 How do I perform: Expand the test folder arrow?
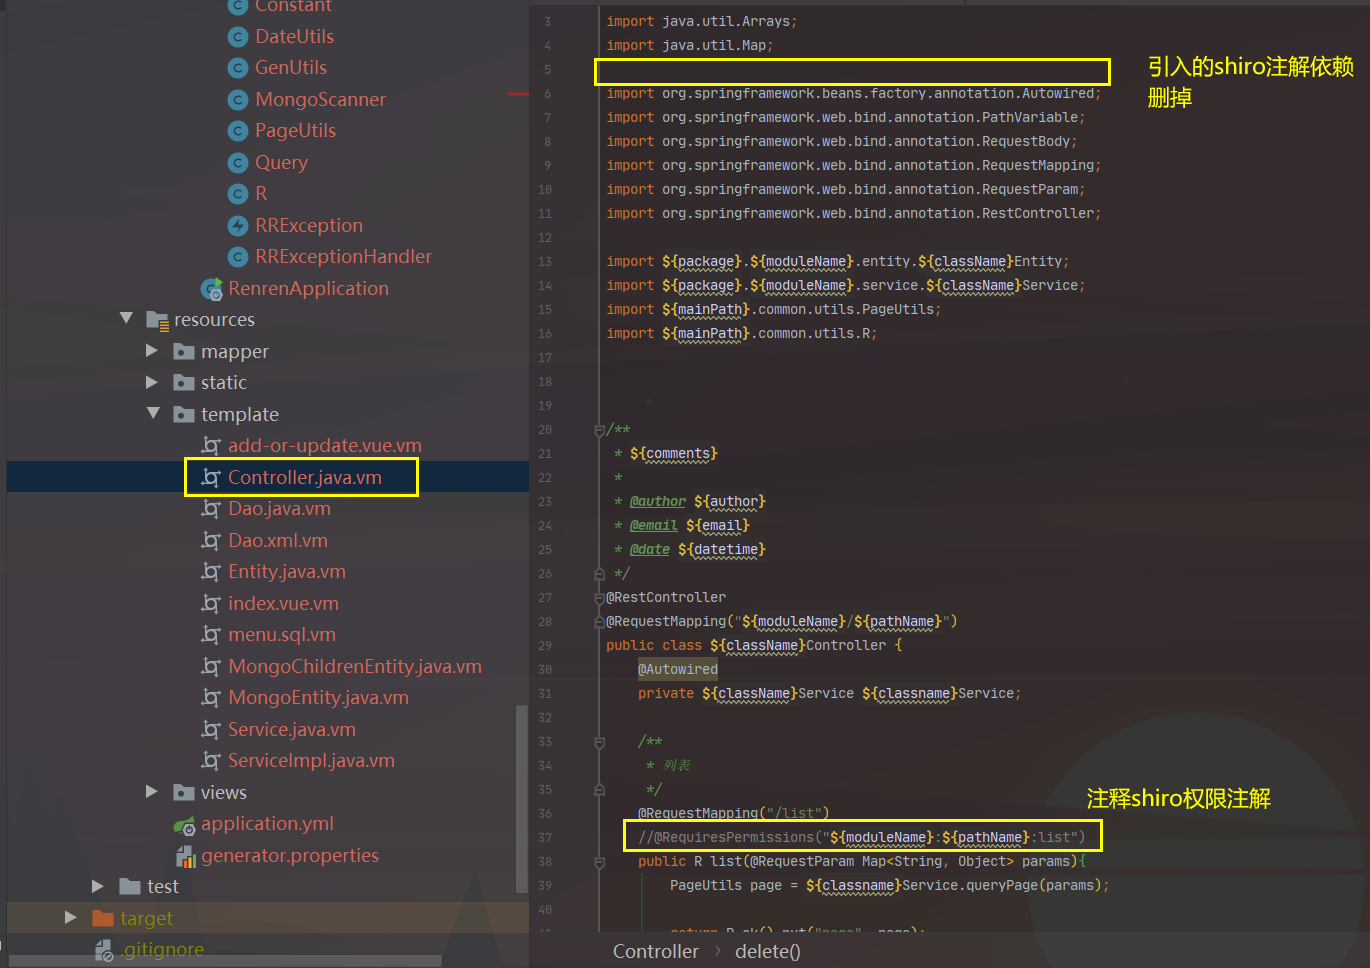(98, 886)
